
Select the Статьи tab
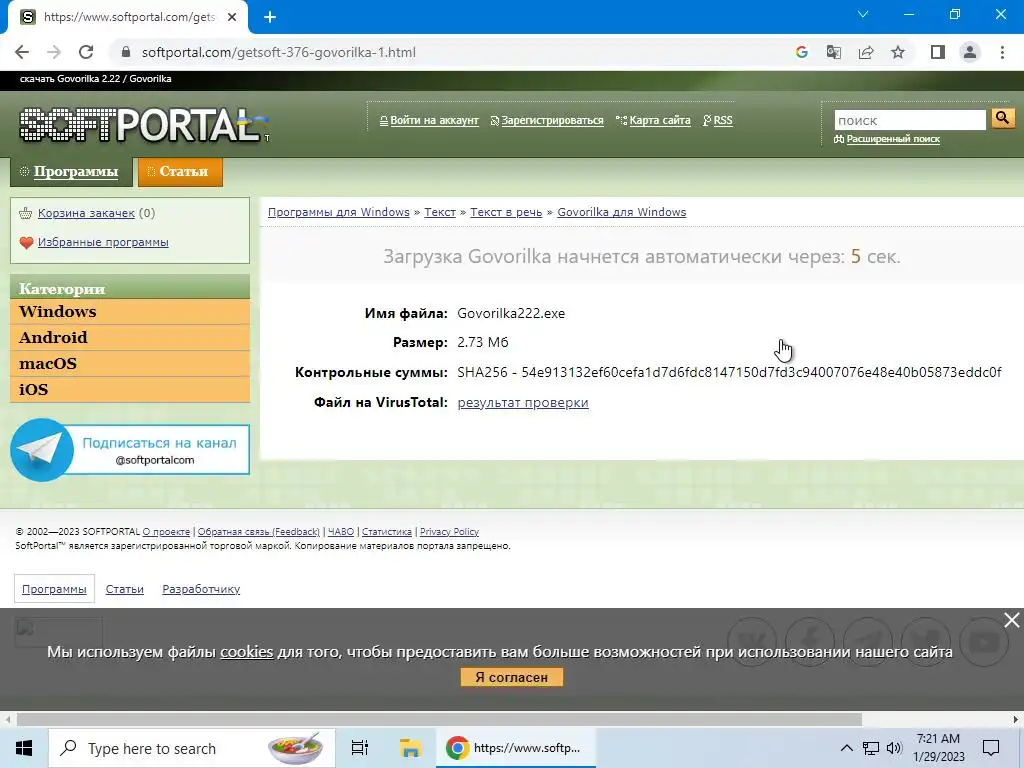point(180,172)
